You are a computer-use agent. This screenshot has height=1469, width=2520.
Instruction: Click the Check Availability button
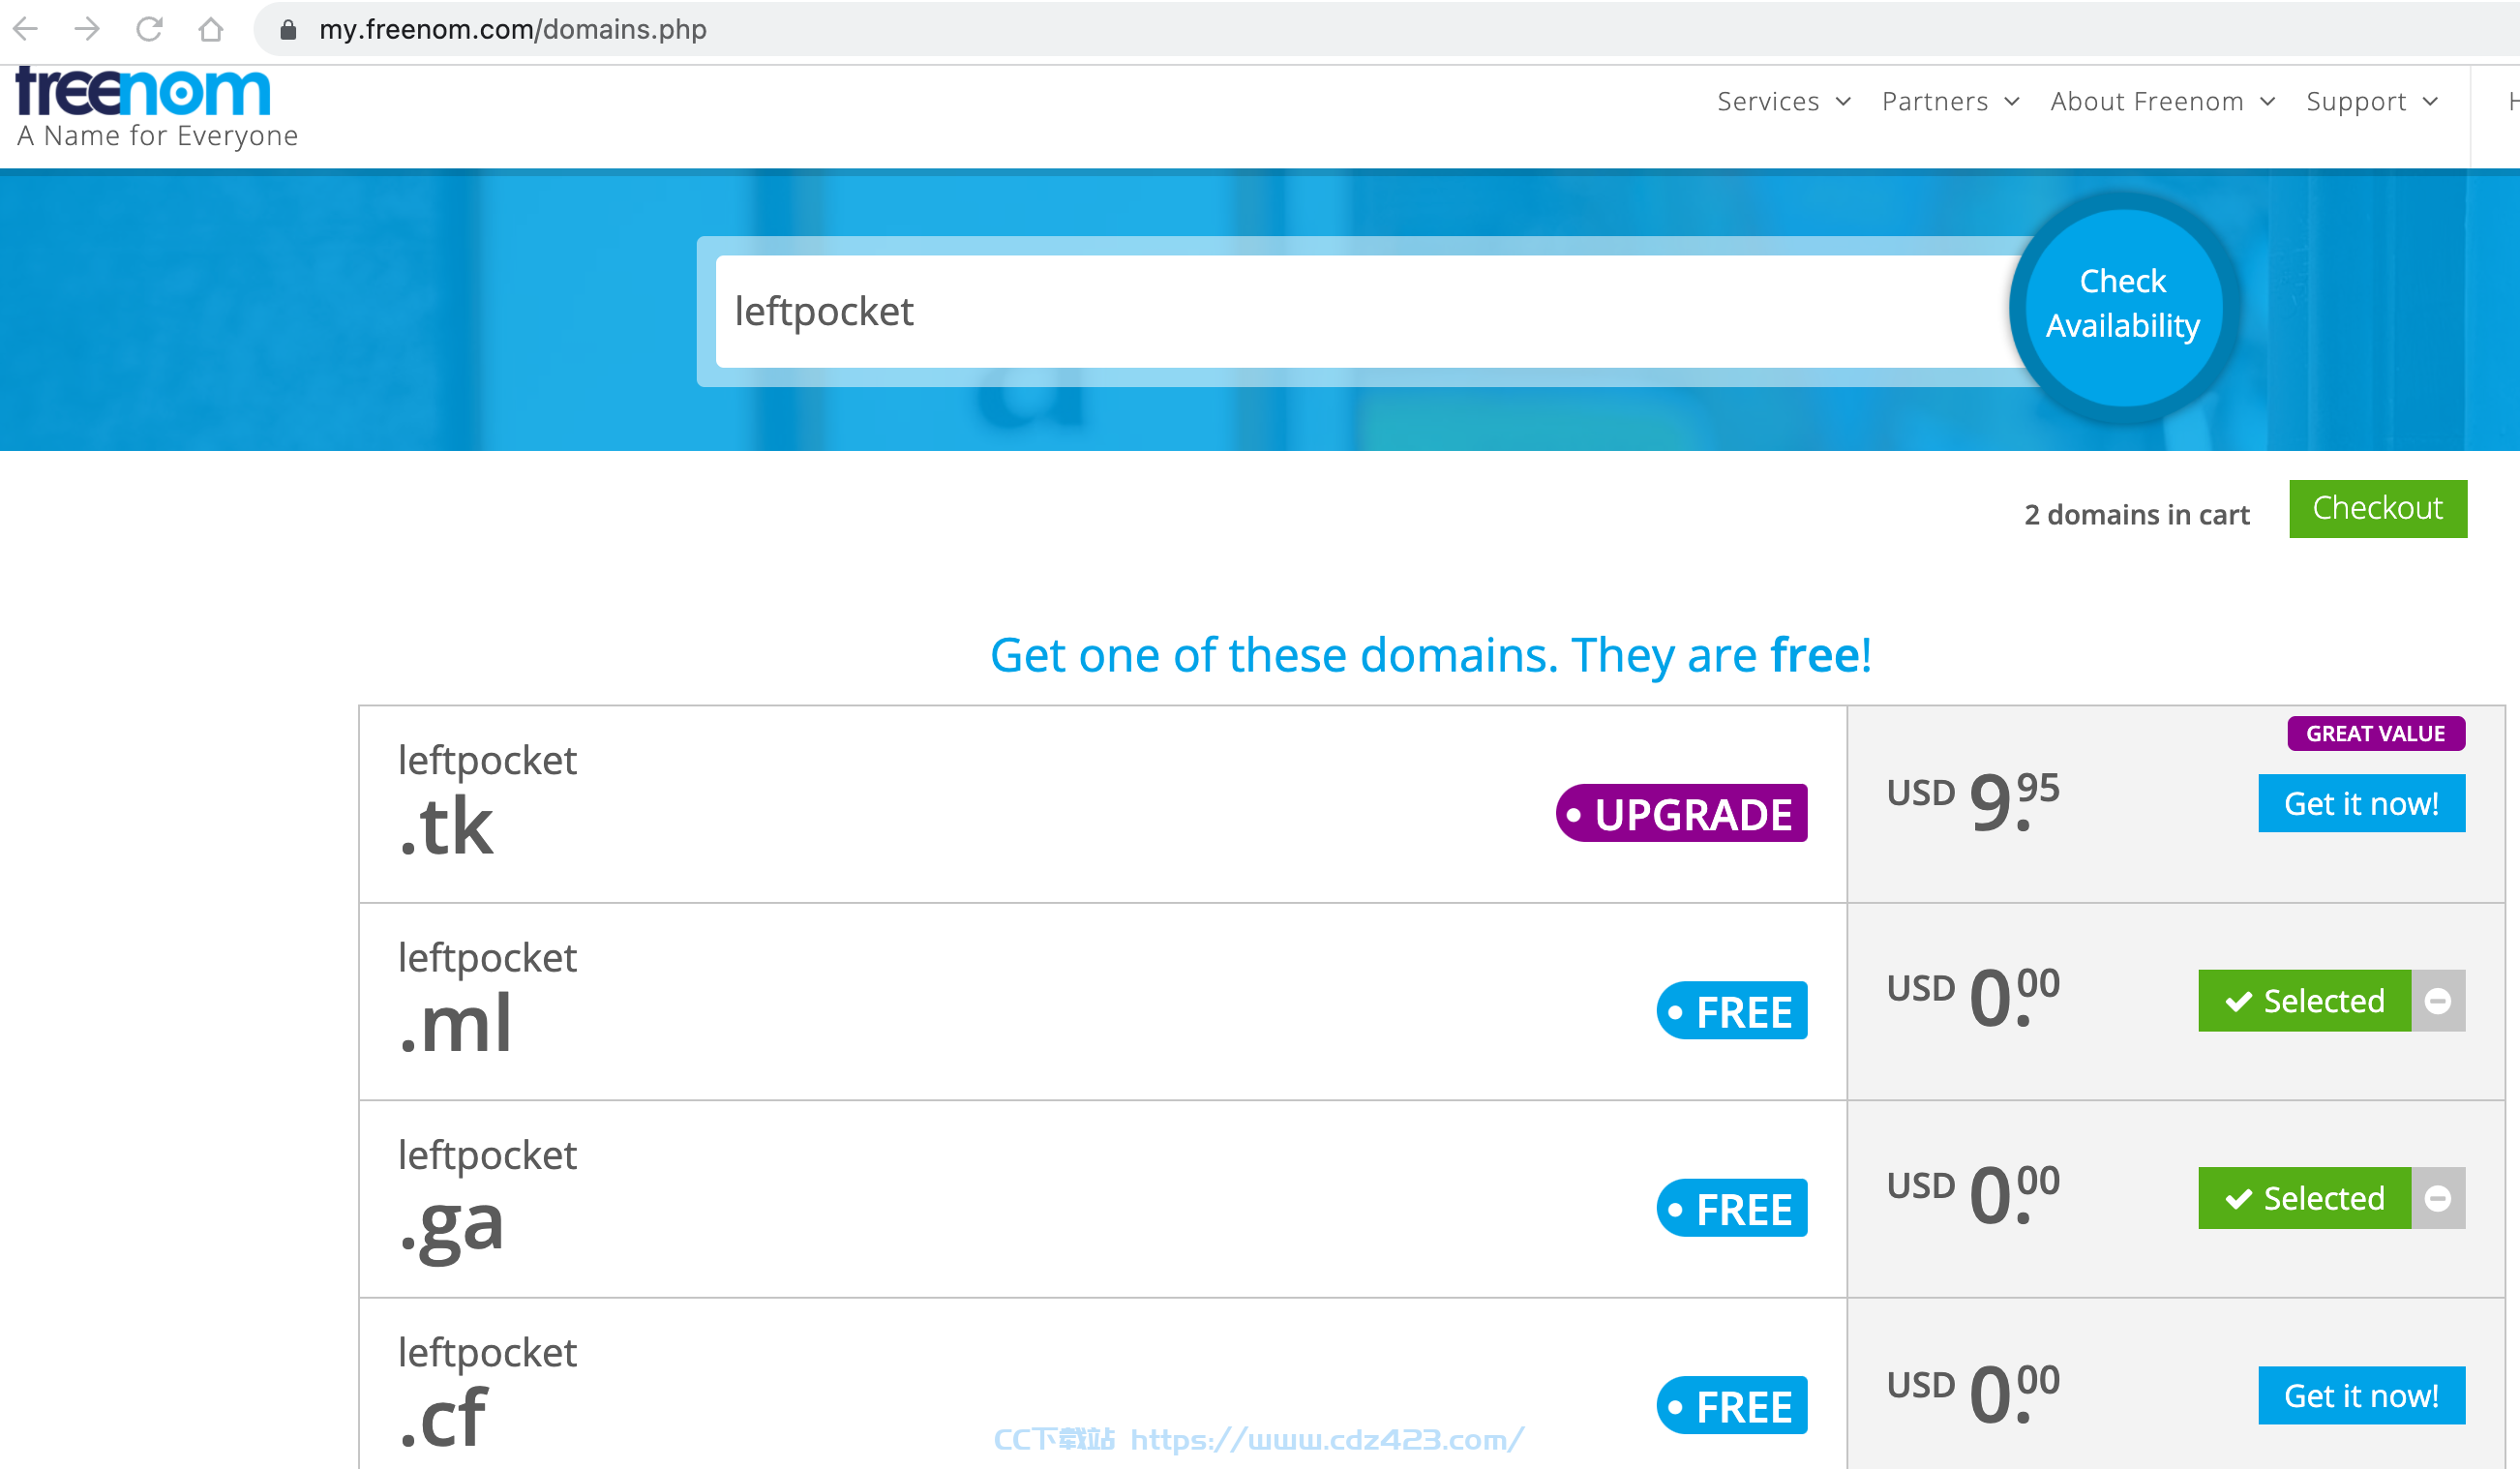(x=2123, y=305)
